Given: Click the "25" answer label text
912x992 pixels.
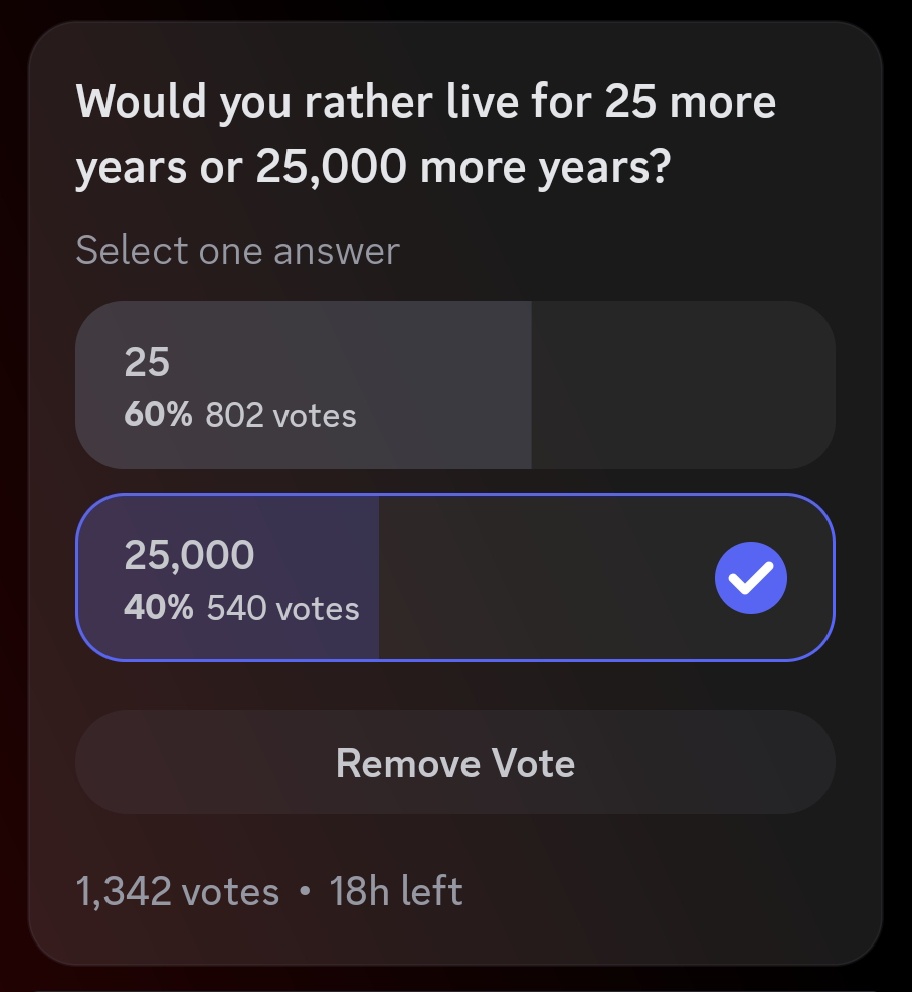Looking at the screenshot, I should pyautogui.click(x=147, y=362).
